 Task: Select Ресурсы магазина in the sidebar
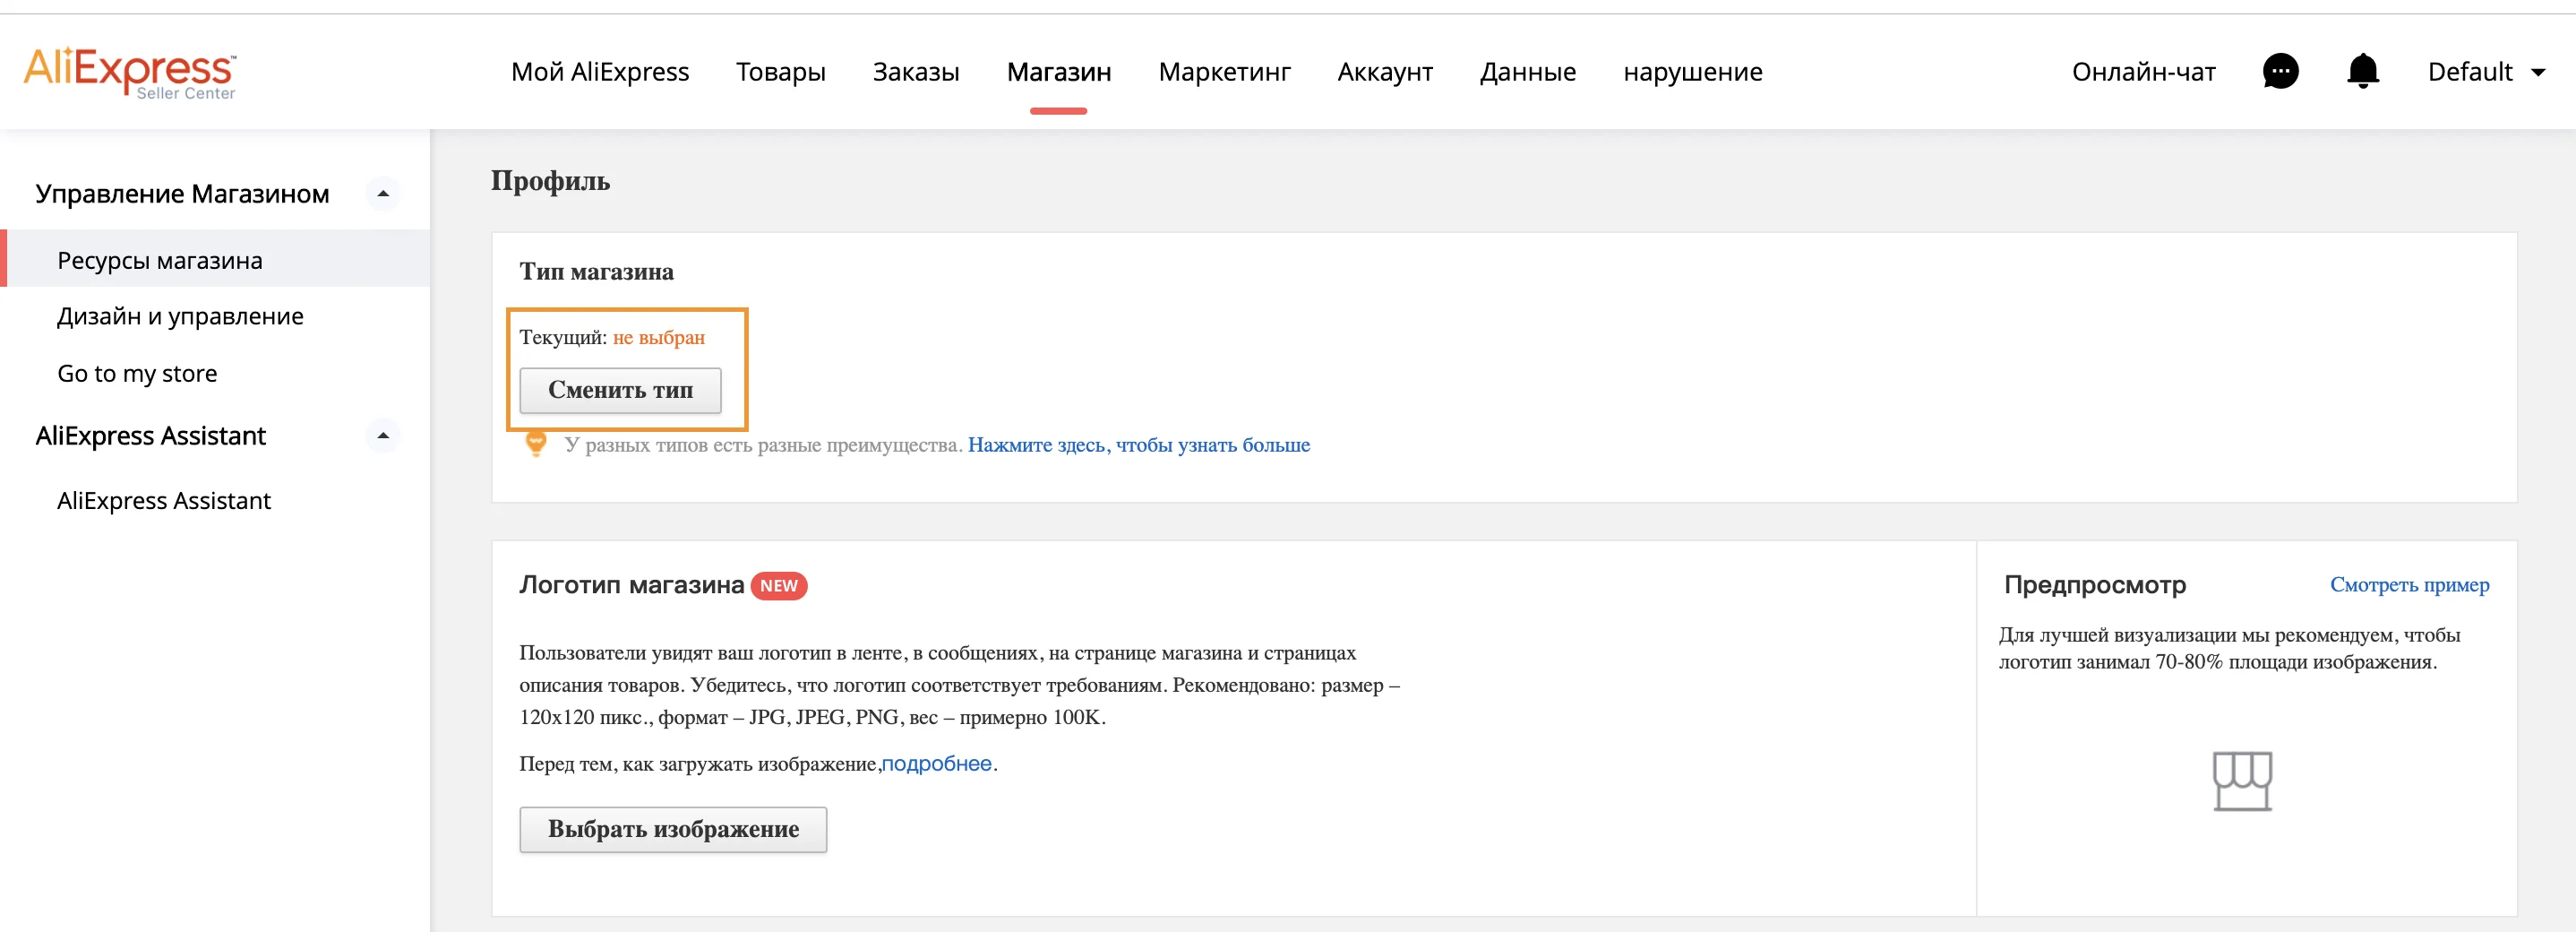pyautogui.click(x=215, y=260)
